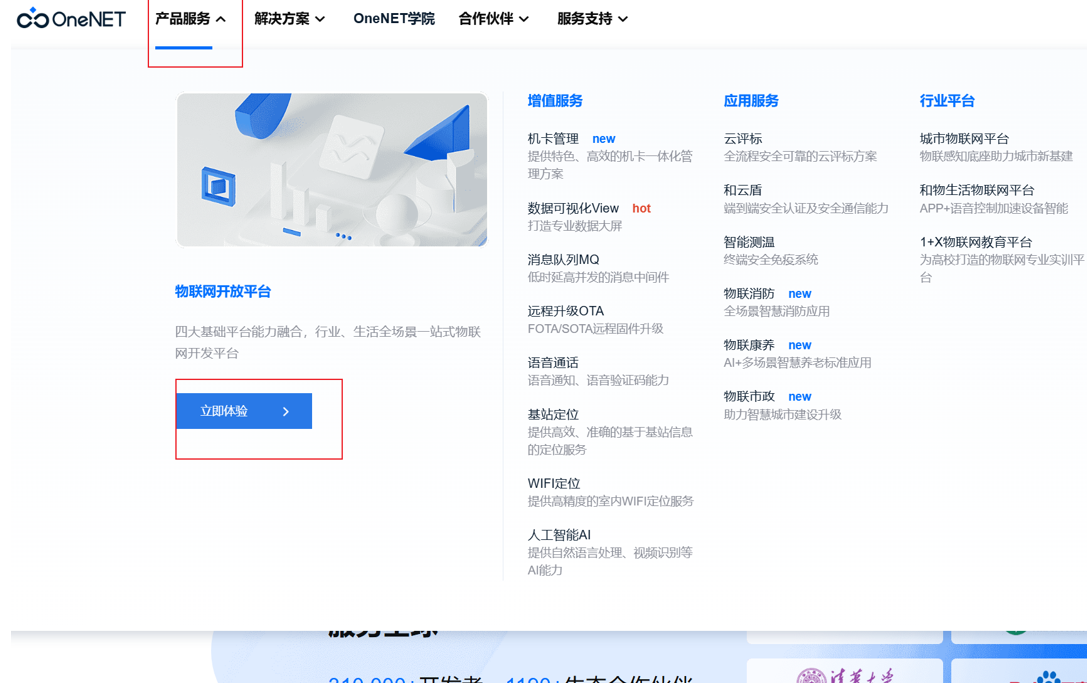1087x683 pixels.
Task: Click description FOTA/SOTA远程固件升级
Action: 595,328
